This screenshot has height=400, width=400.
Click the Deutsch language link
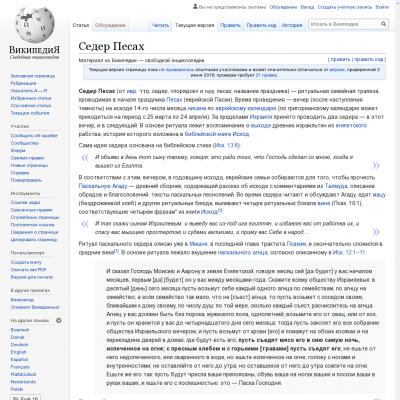coord(19,345)
